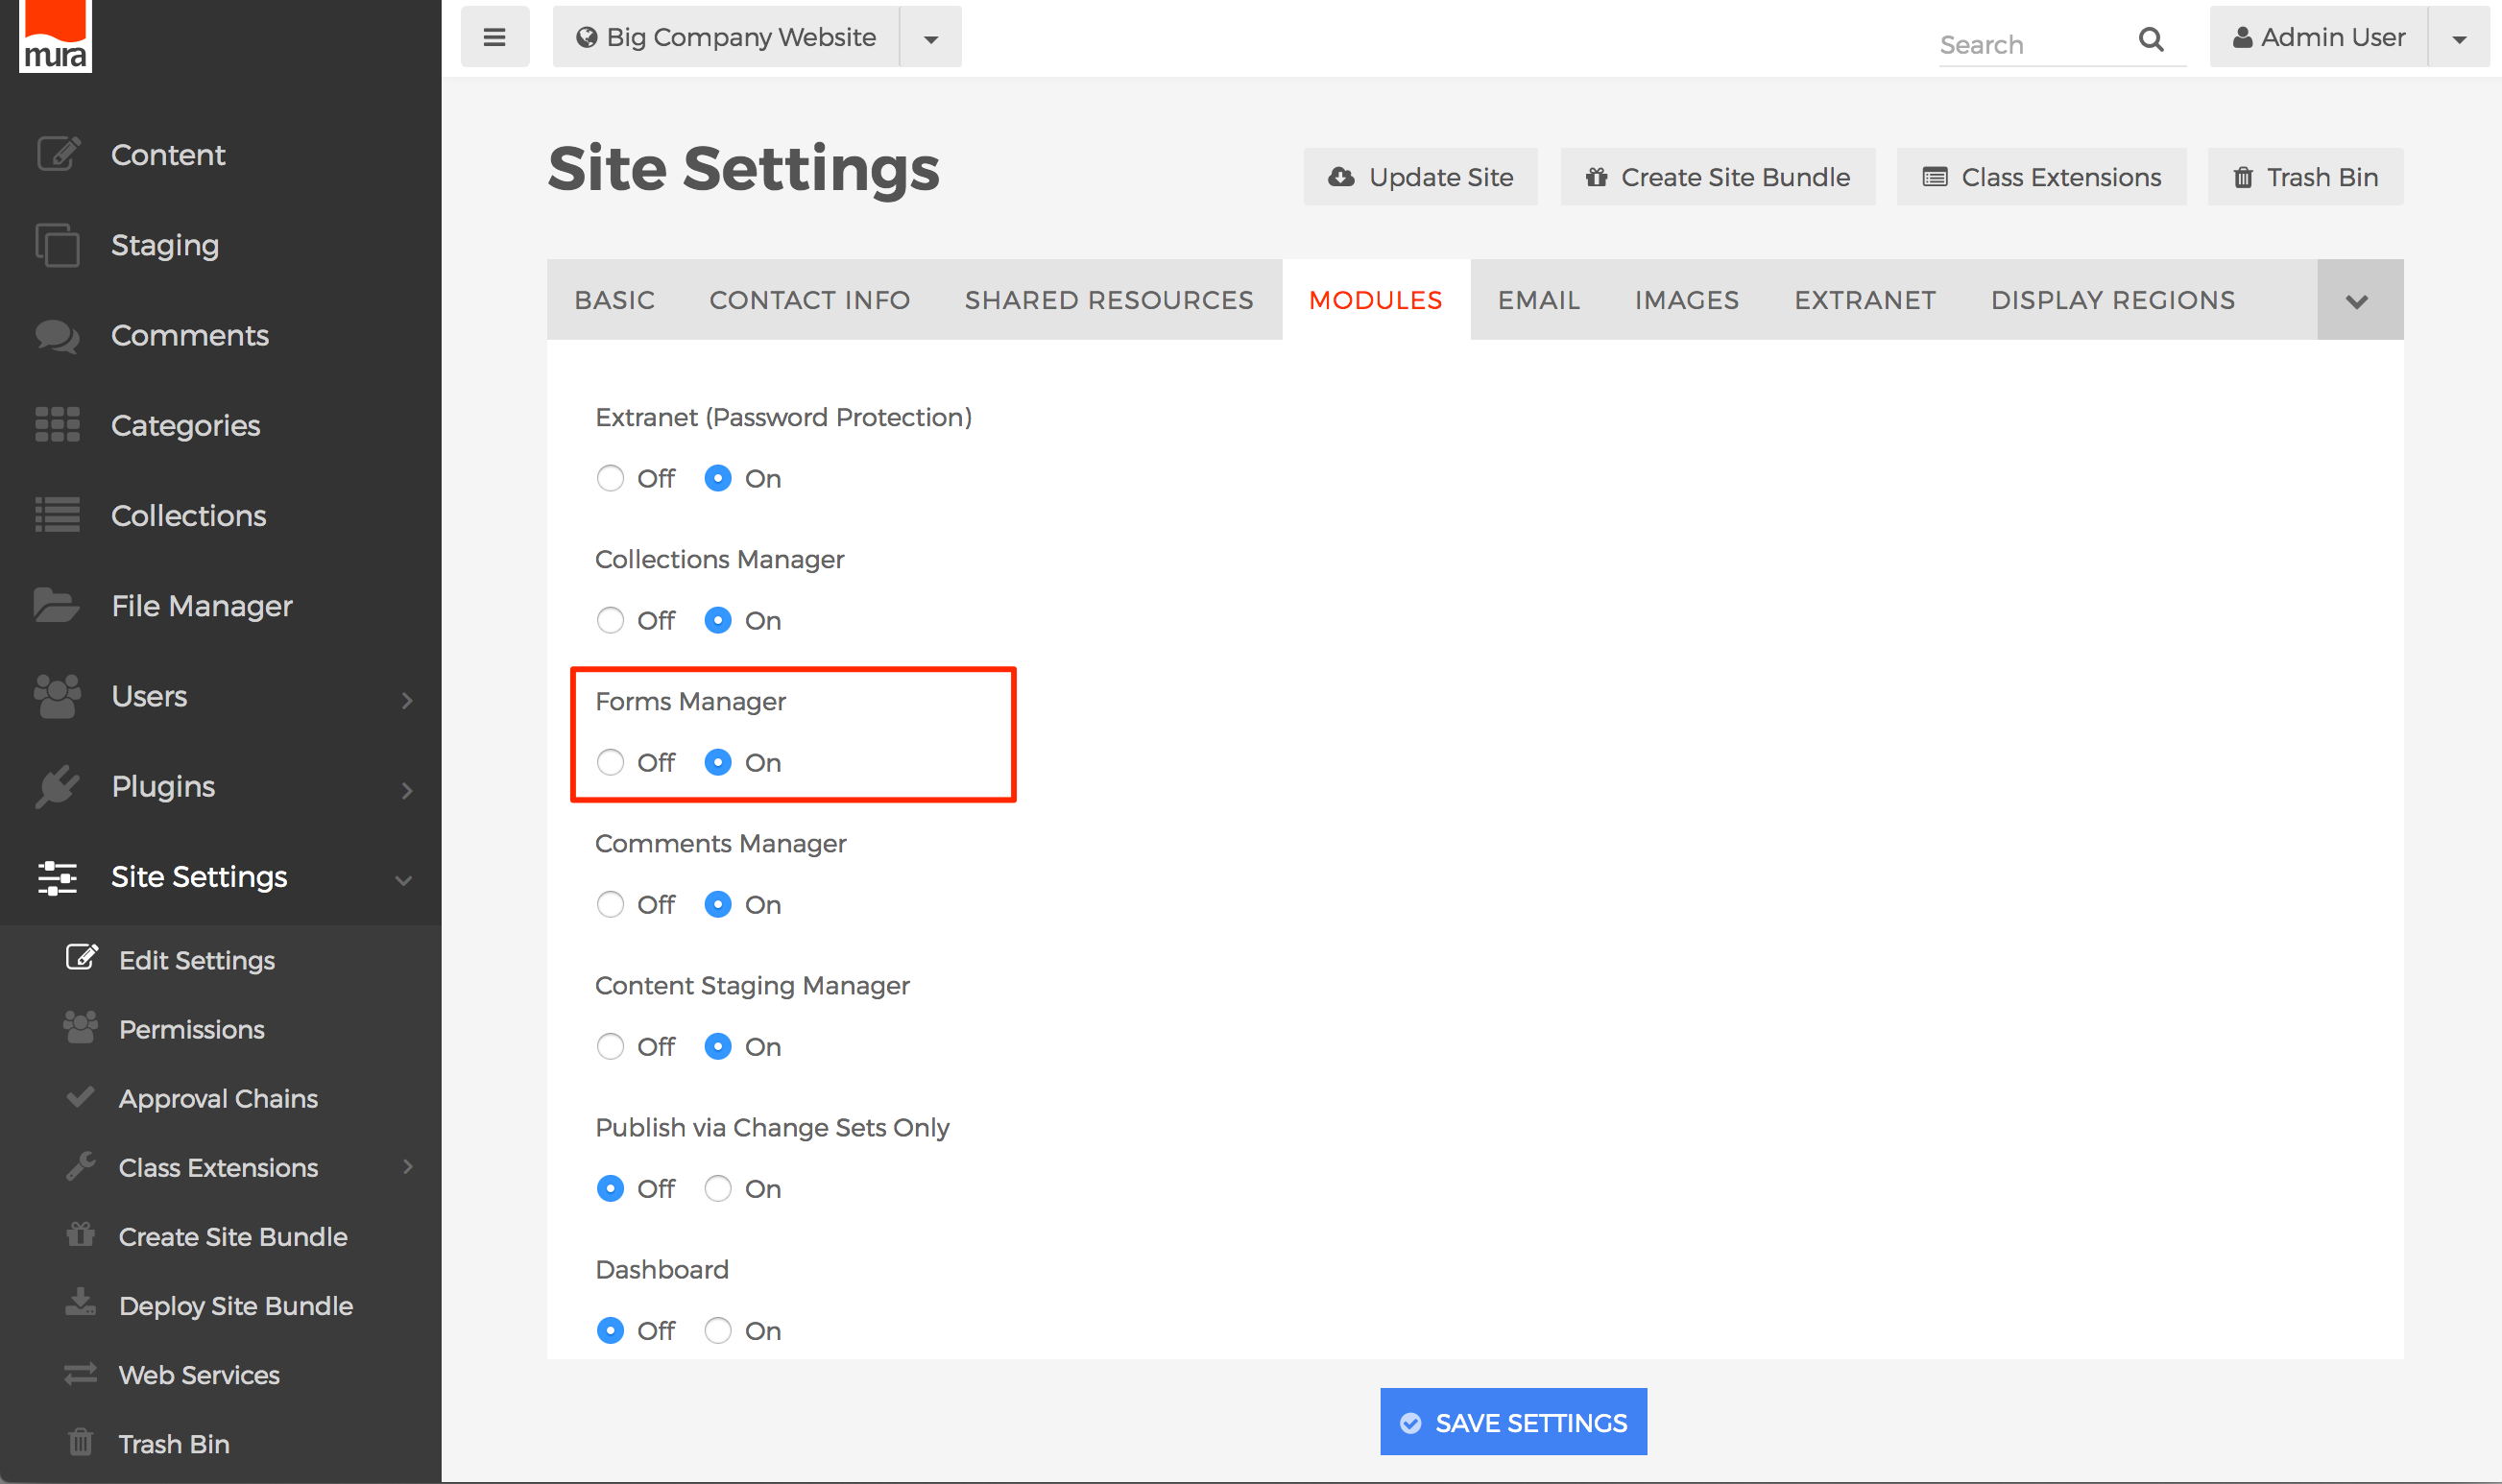Click the search magnifier icon
This screenshot has width=2502, height=1484.
[2150, 40]
